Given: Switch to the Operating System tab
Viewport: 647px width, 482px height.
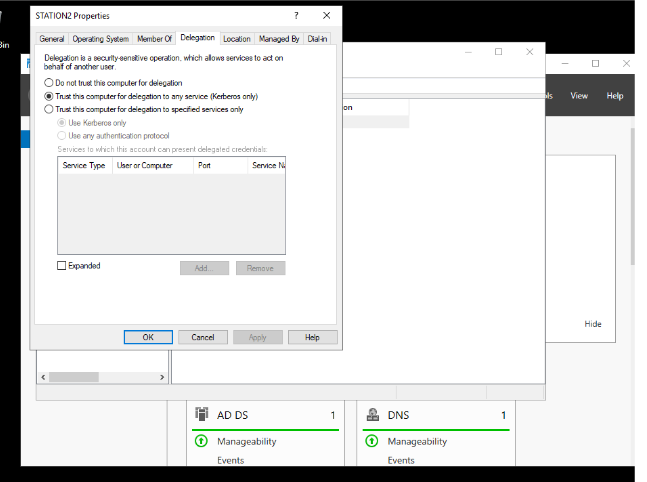Looking at the screenshot, I should 101,39.
